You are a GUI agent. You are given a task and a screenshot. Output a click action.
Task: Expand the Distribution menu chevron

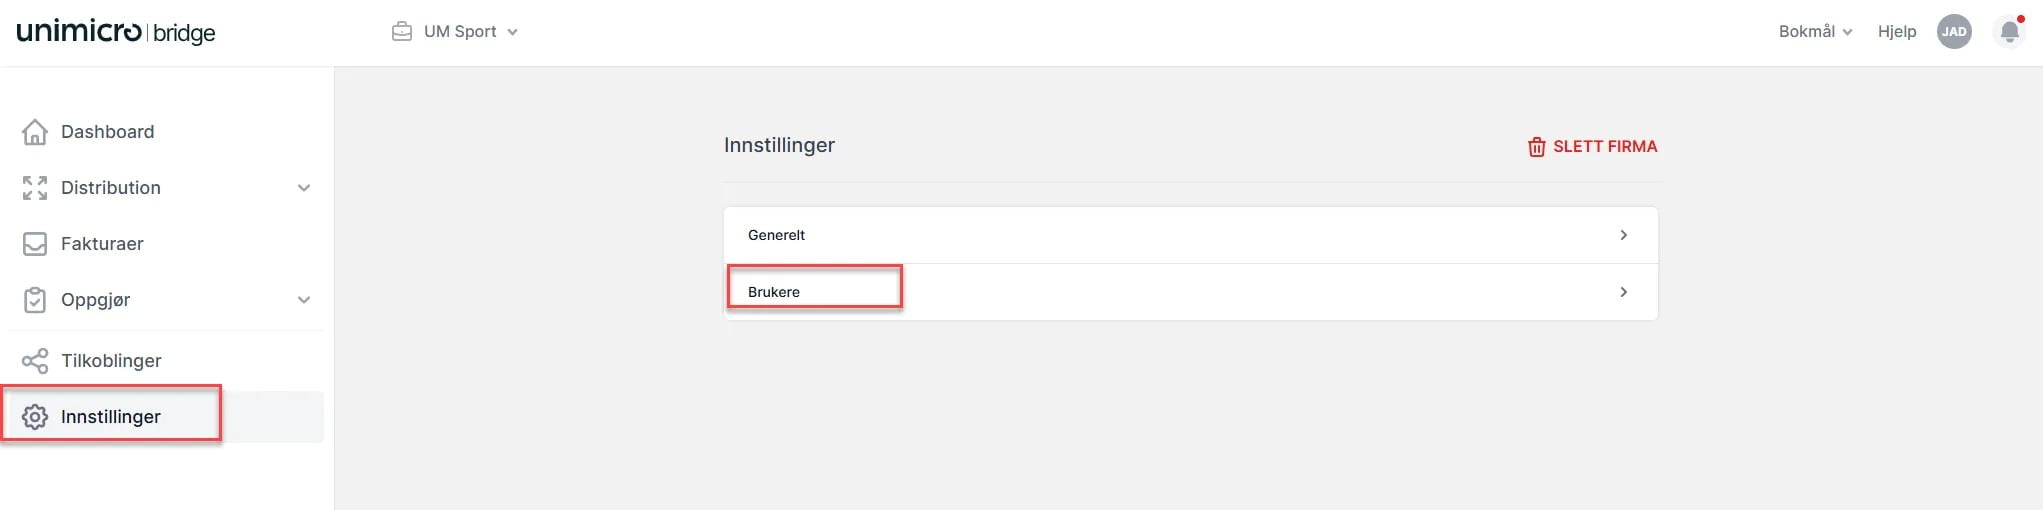304,188
